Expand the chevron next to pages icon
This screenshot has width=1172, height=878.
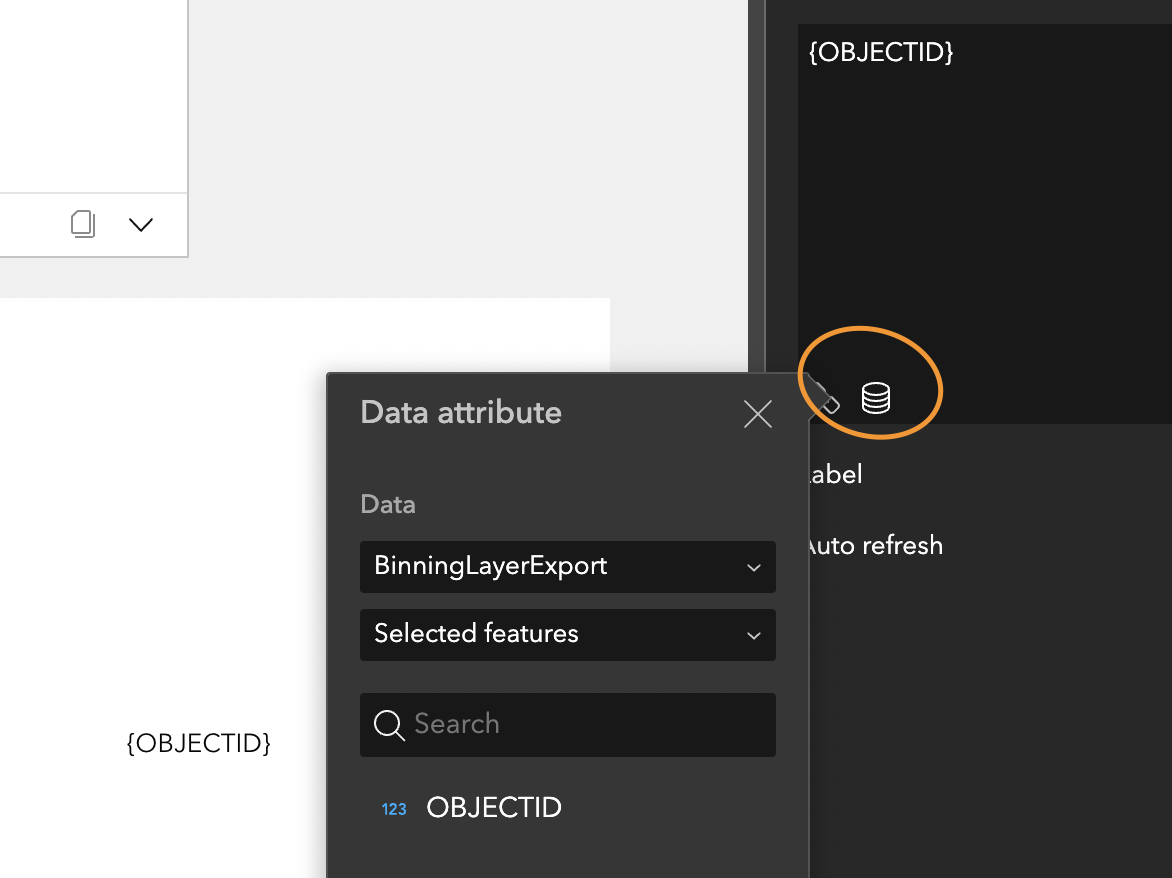point(141,224)
